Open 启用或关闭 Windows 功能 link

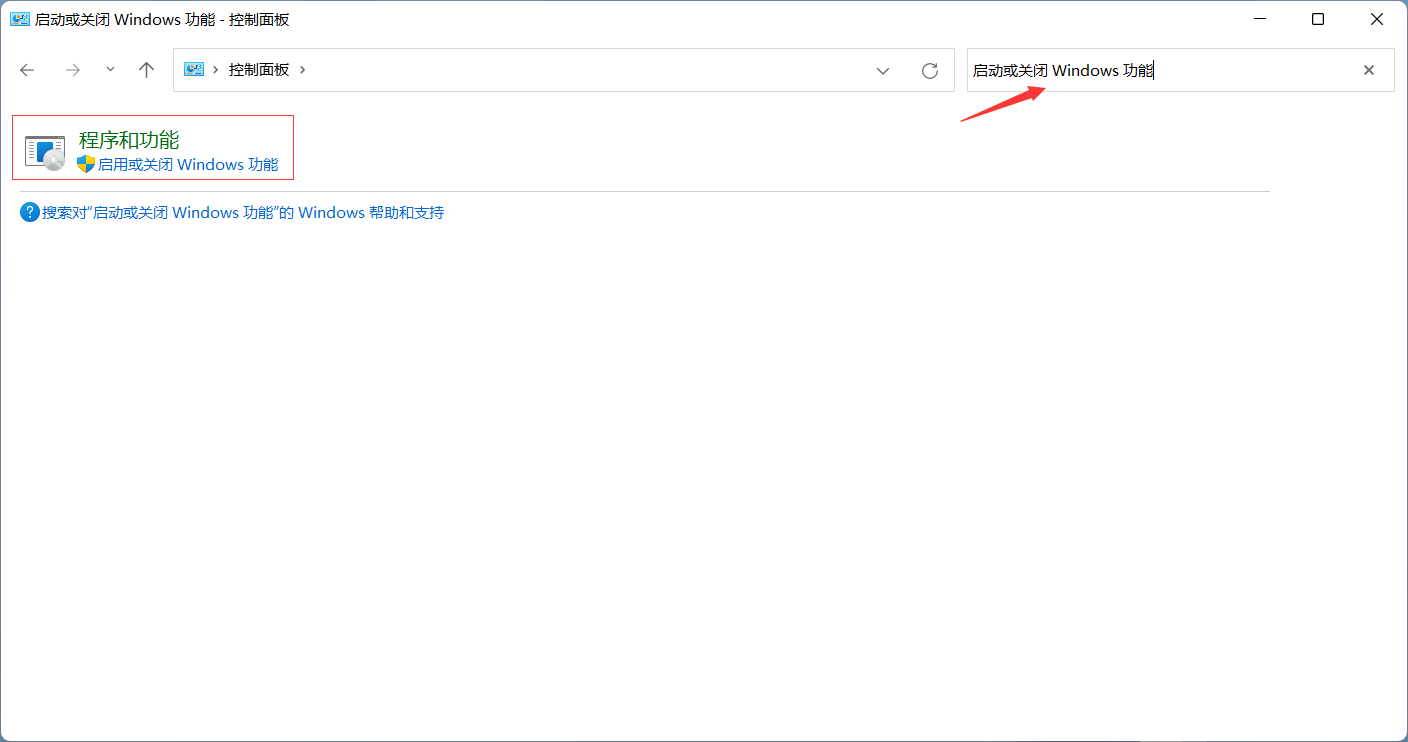tap(188, 164)
